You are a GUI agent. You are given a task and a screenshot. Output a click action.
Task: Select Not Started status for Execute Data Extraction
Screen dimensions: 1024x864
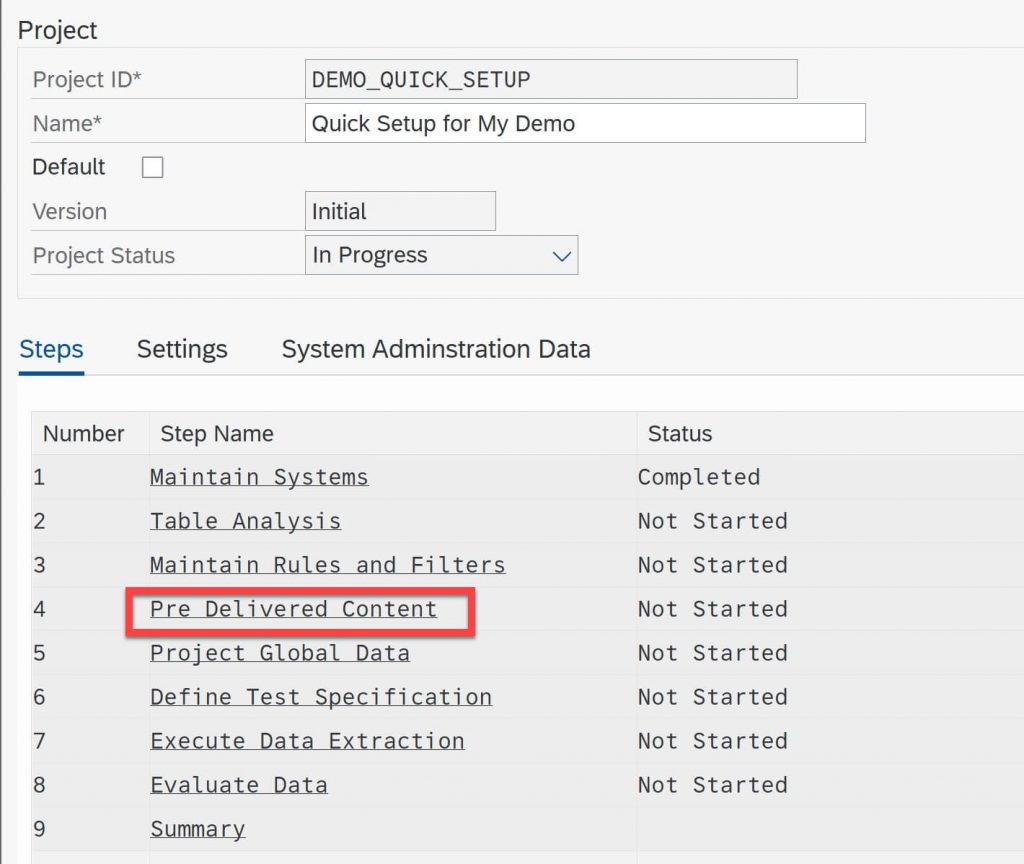click(x=712, y=741)
